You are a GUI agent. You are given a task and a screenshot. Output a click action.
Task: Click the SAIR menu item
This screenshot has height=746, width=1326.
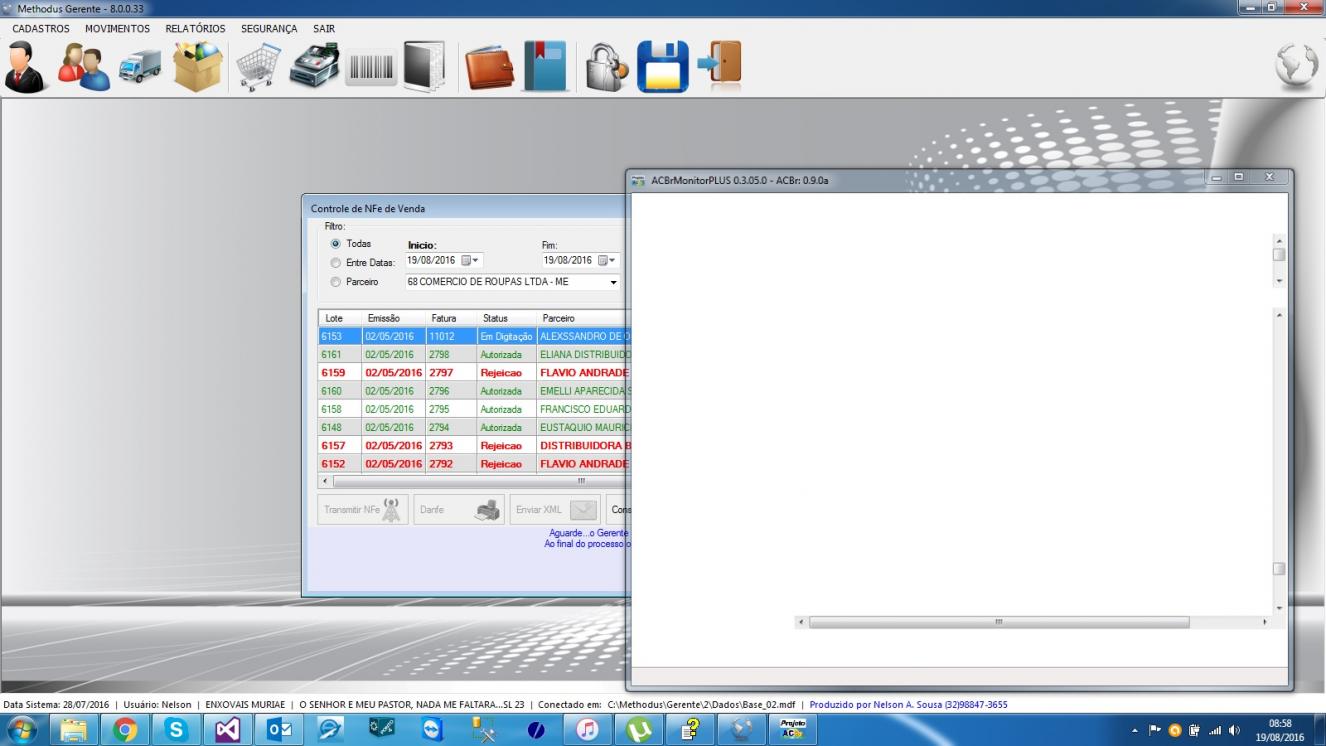click(x=324, y=29)
